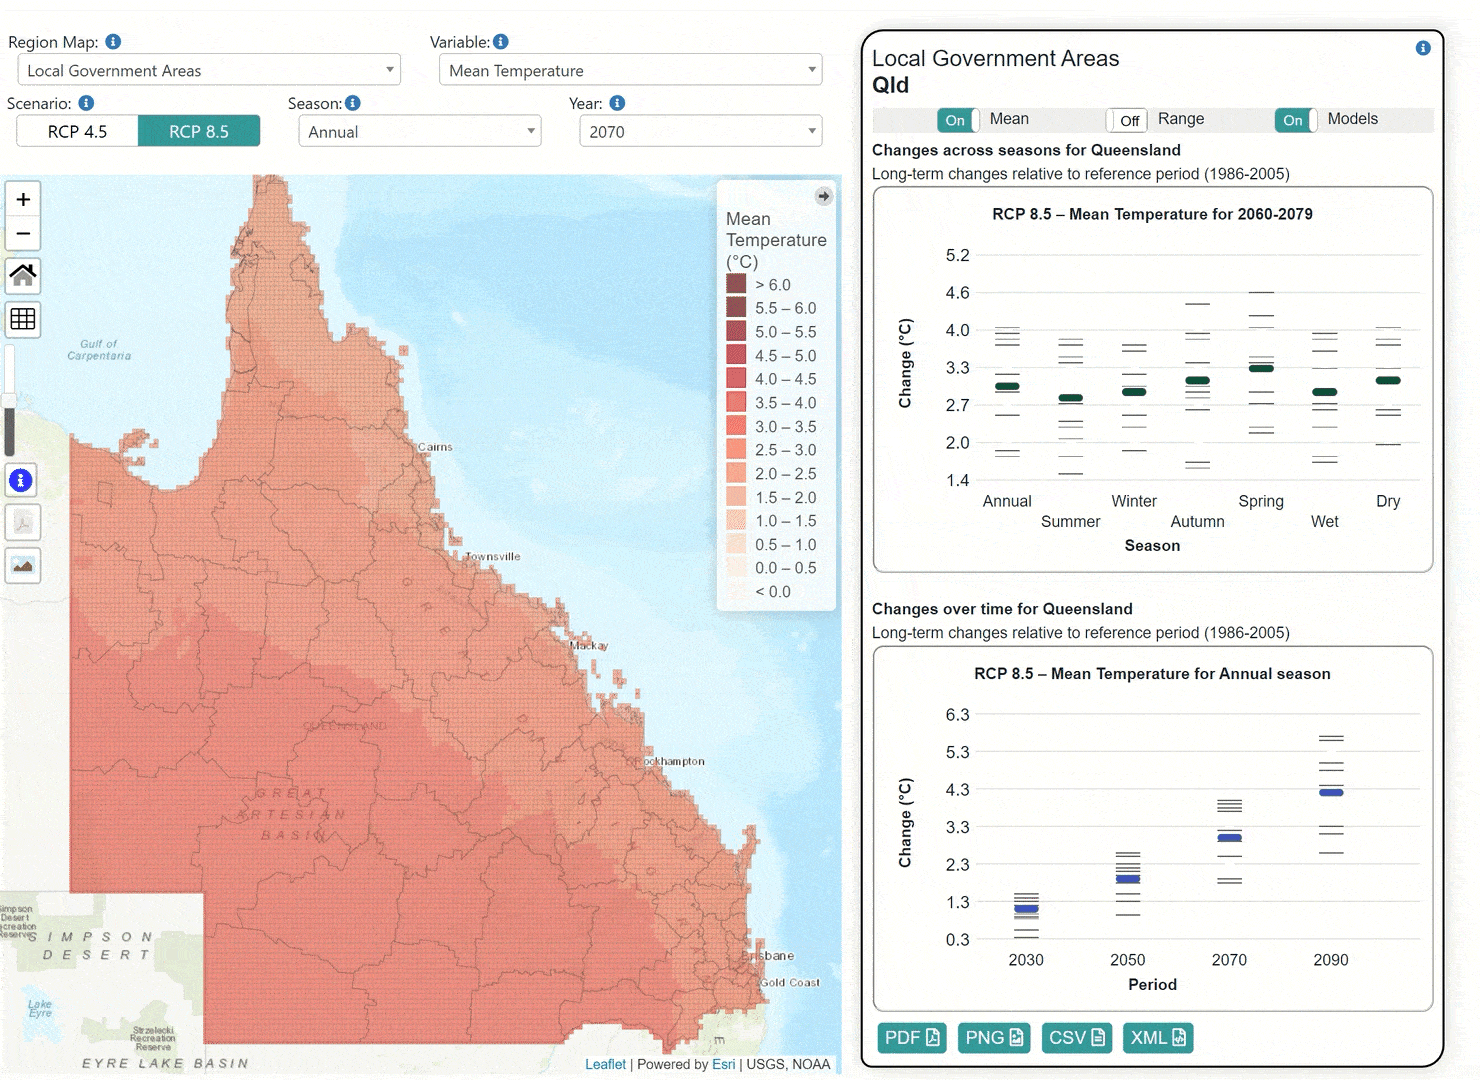Zoom in on the map

[x=22, y=199]
